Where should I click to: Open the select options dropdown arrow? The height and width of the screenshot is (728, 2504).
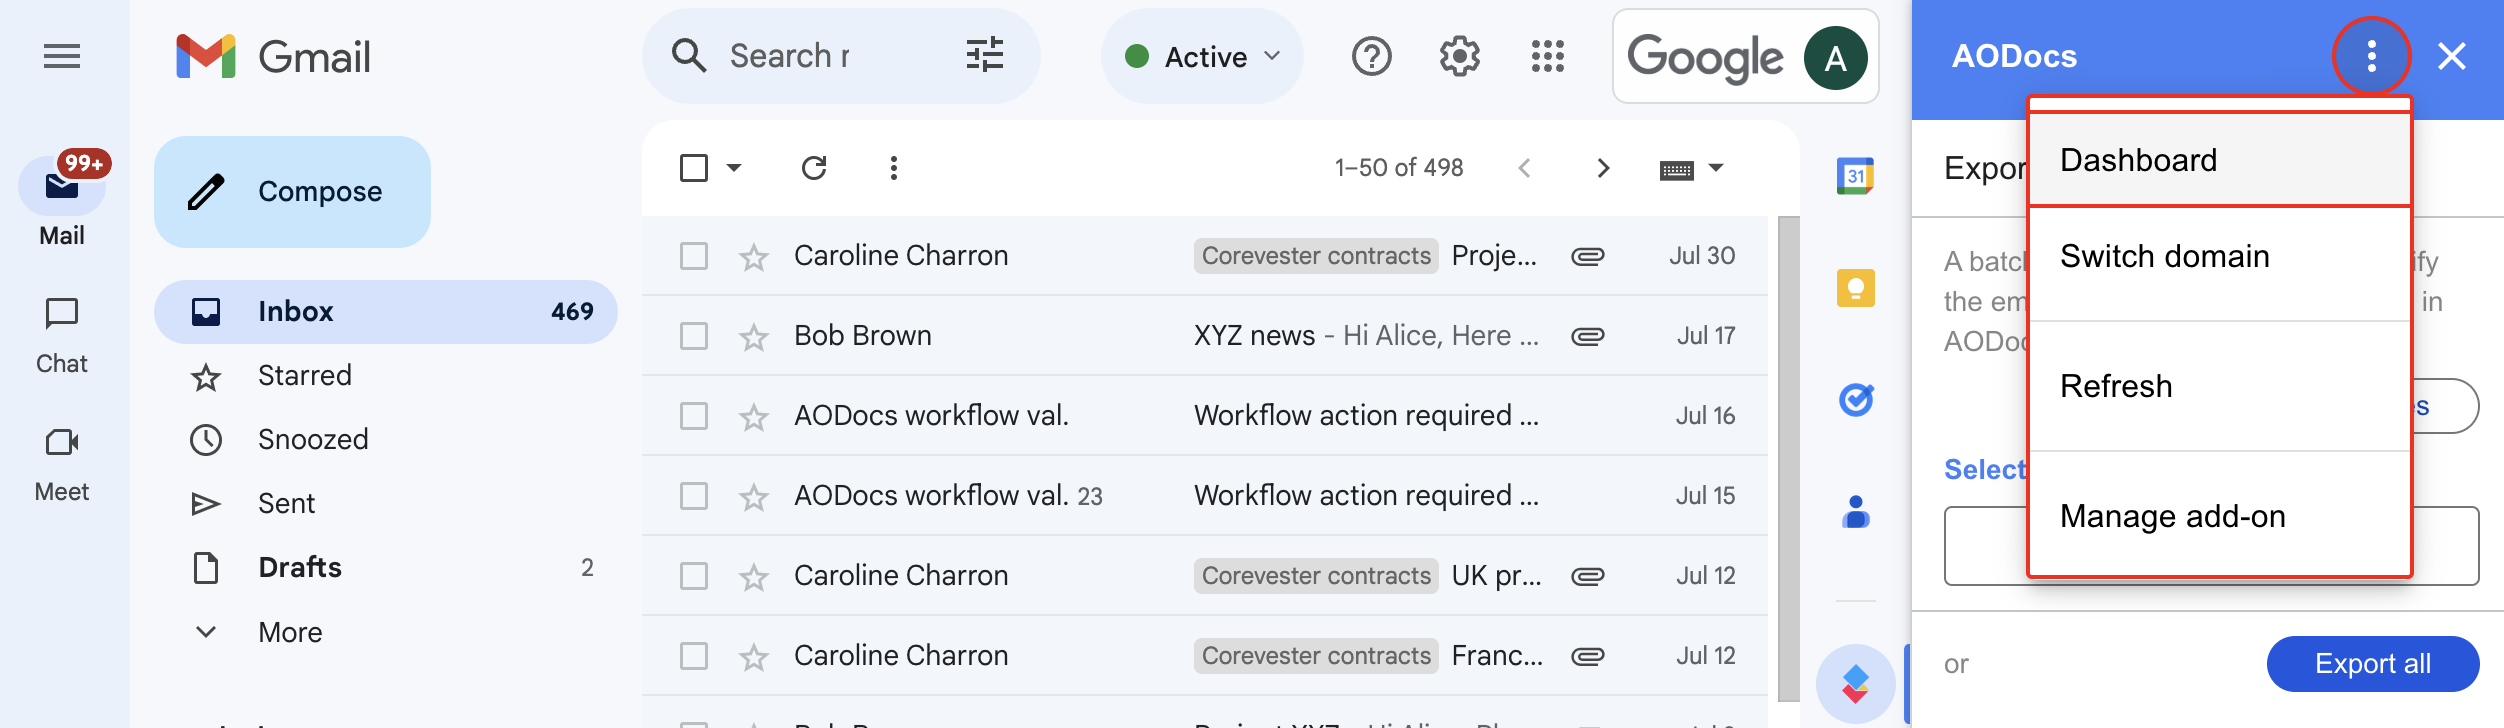pyautogui.click(x=734, y=168)
